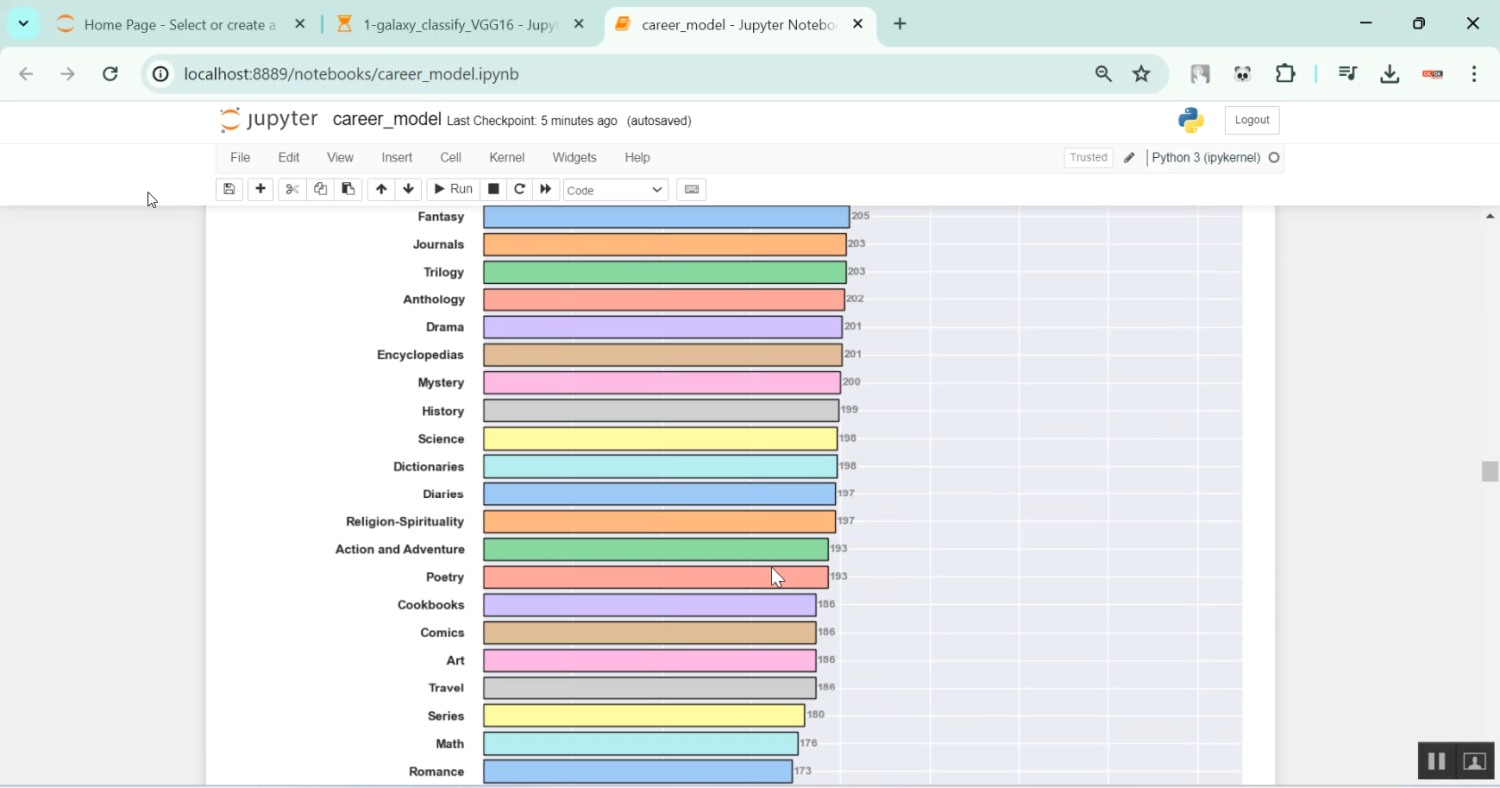
Task: Expand the Code cell type dropdown
Action: pos(615,190)
